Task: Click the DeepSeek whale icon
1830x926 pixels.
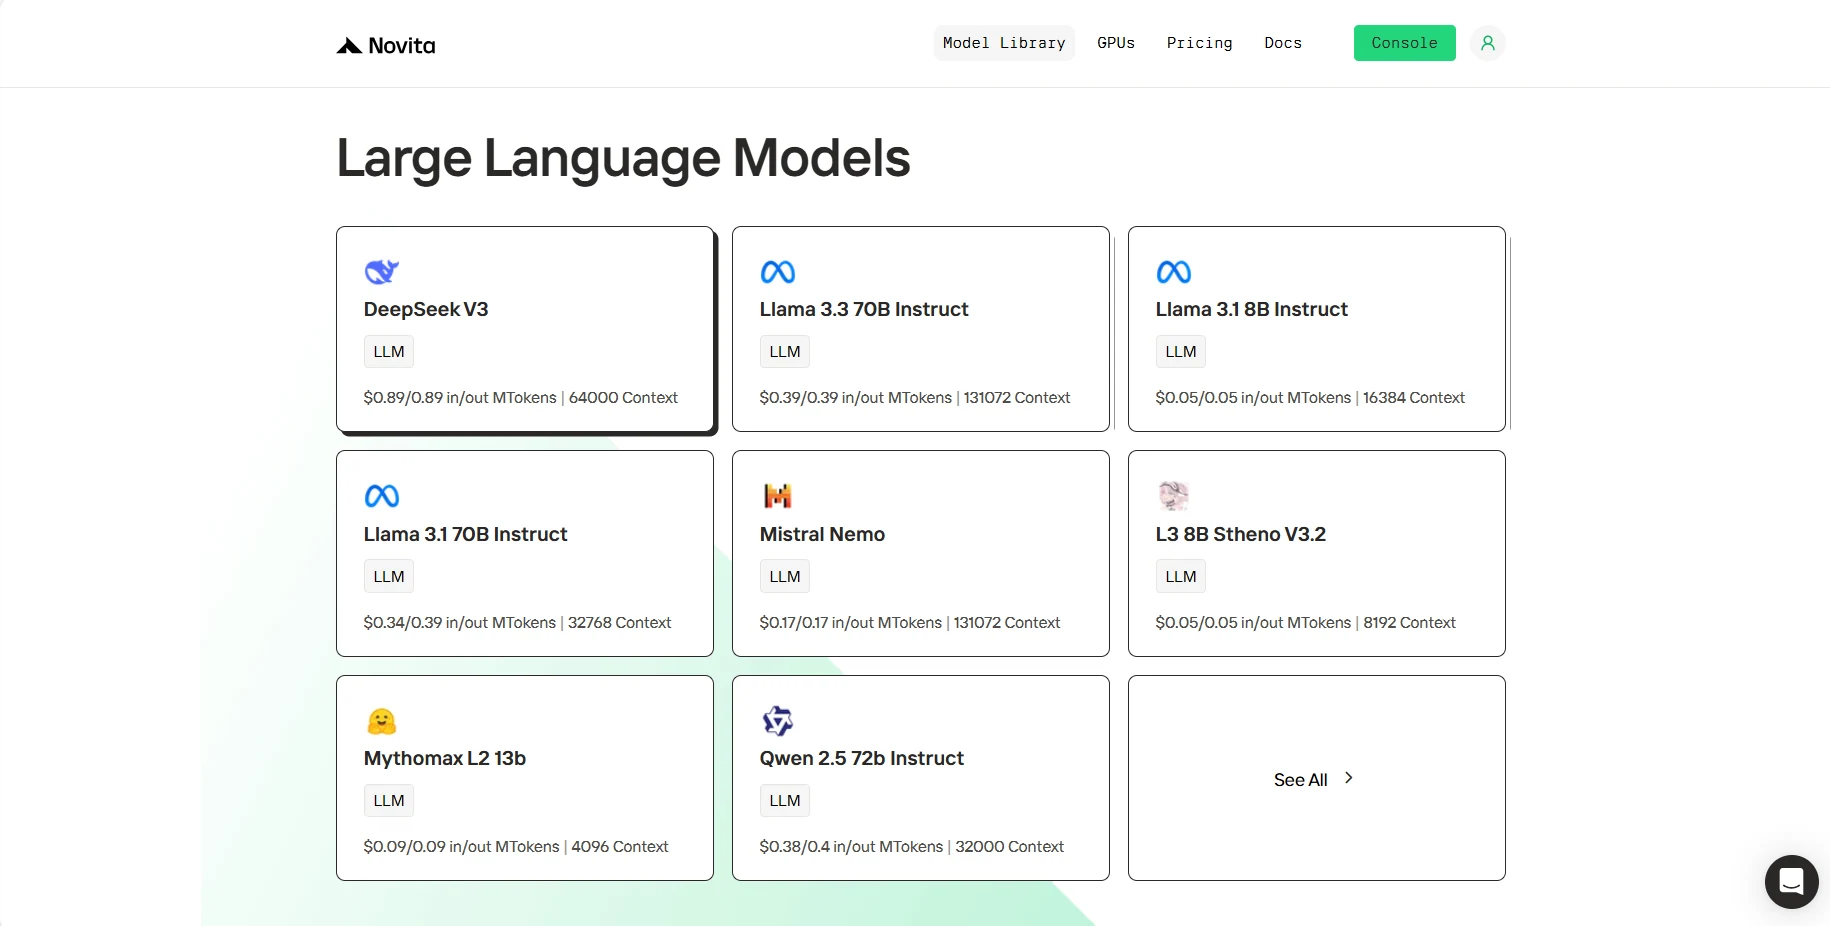Action: click(382, 271)
